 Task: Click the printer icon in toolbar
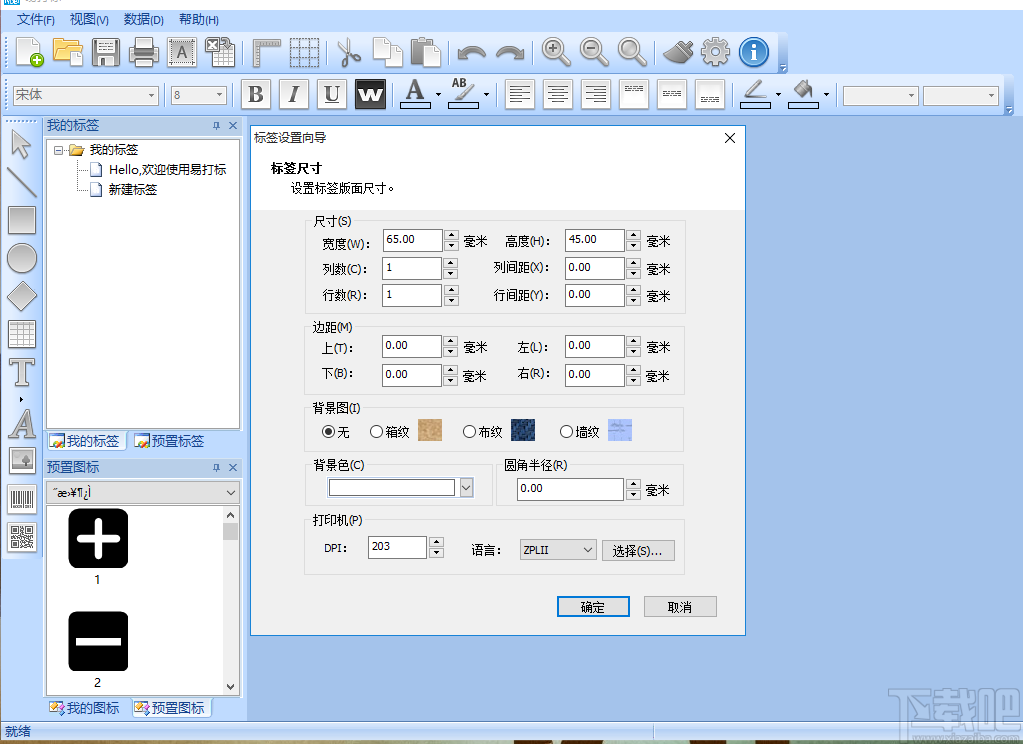144,52
